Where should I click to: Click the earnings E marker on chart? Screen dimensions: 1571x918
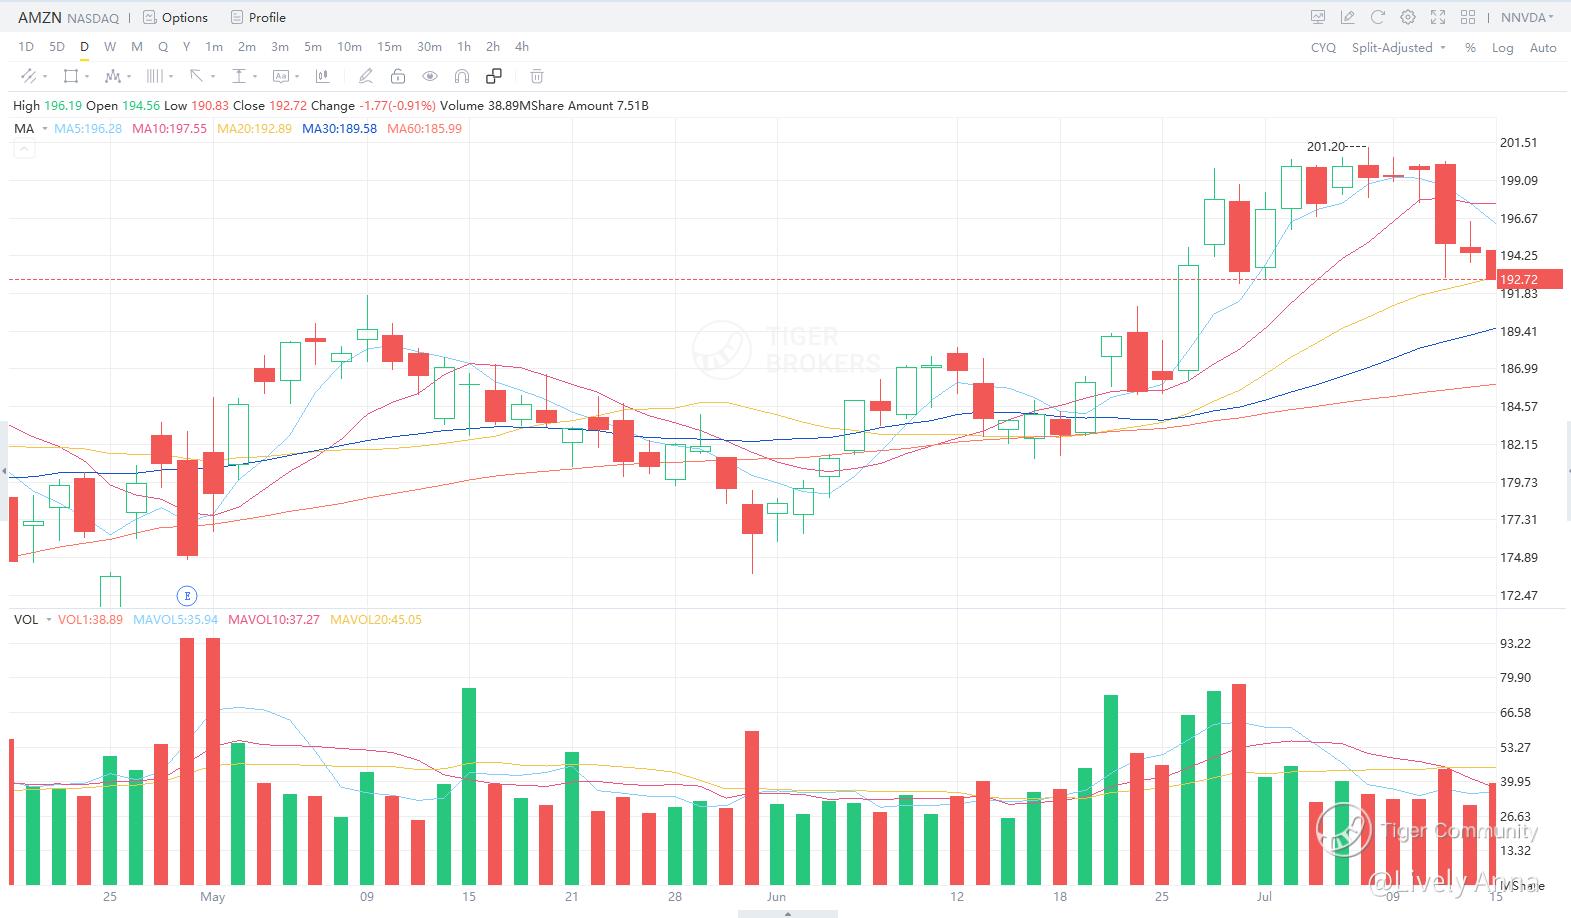click(x=187, y=596)
